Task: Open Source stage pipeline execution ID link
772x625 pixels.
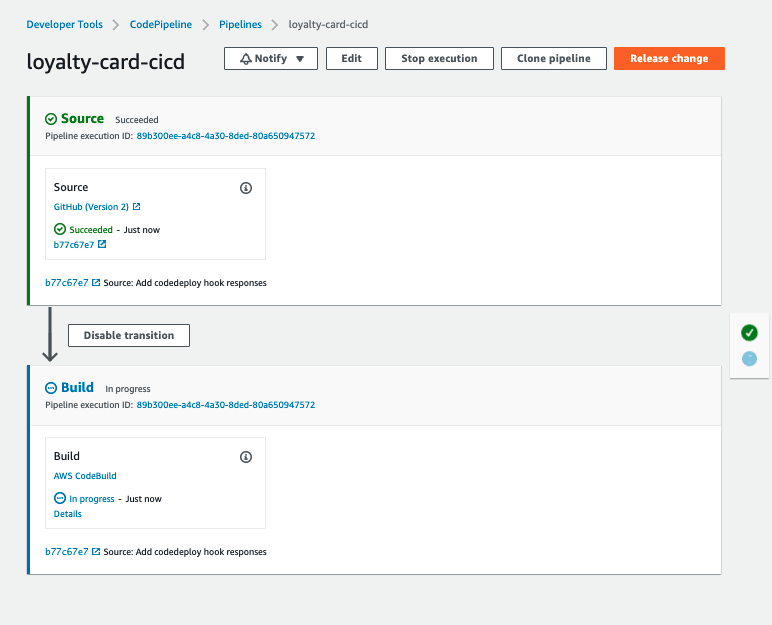Action: click(225, 136)
